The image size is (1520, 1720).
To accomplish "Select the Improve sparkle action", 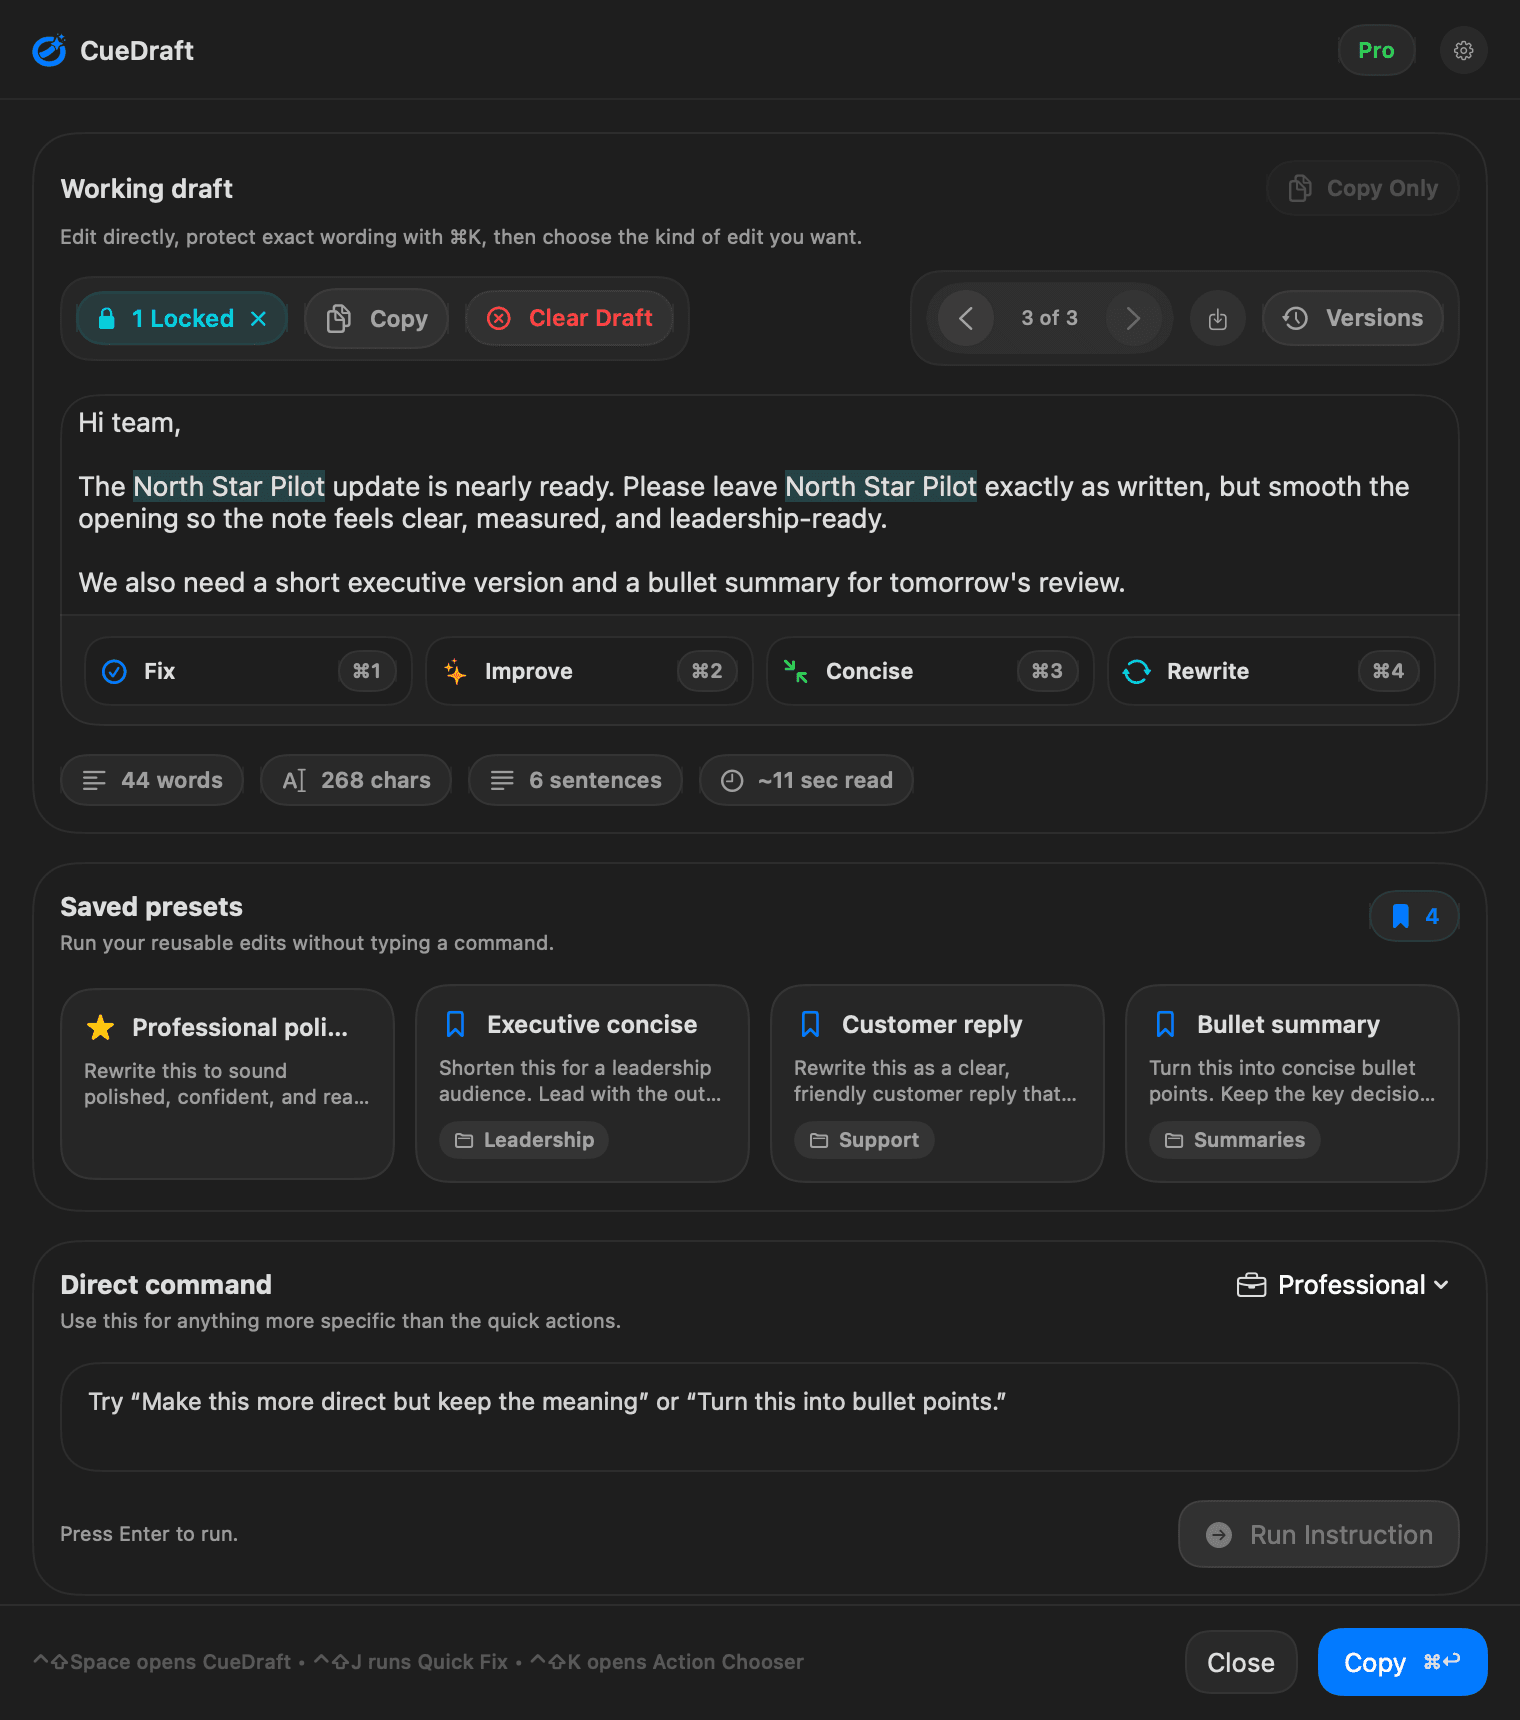I will click(588, 671).
